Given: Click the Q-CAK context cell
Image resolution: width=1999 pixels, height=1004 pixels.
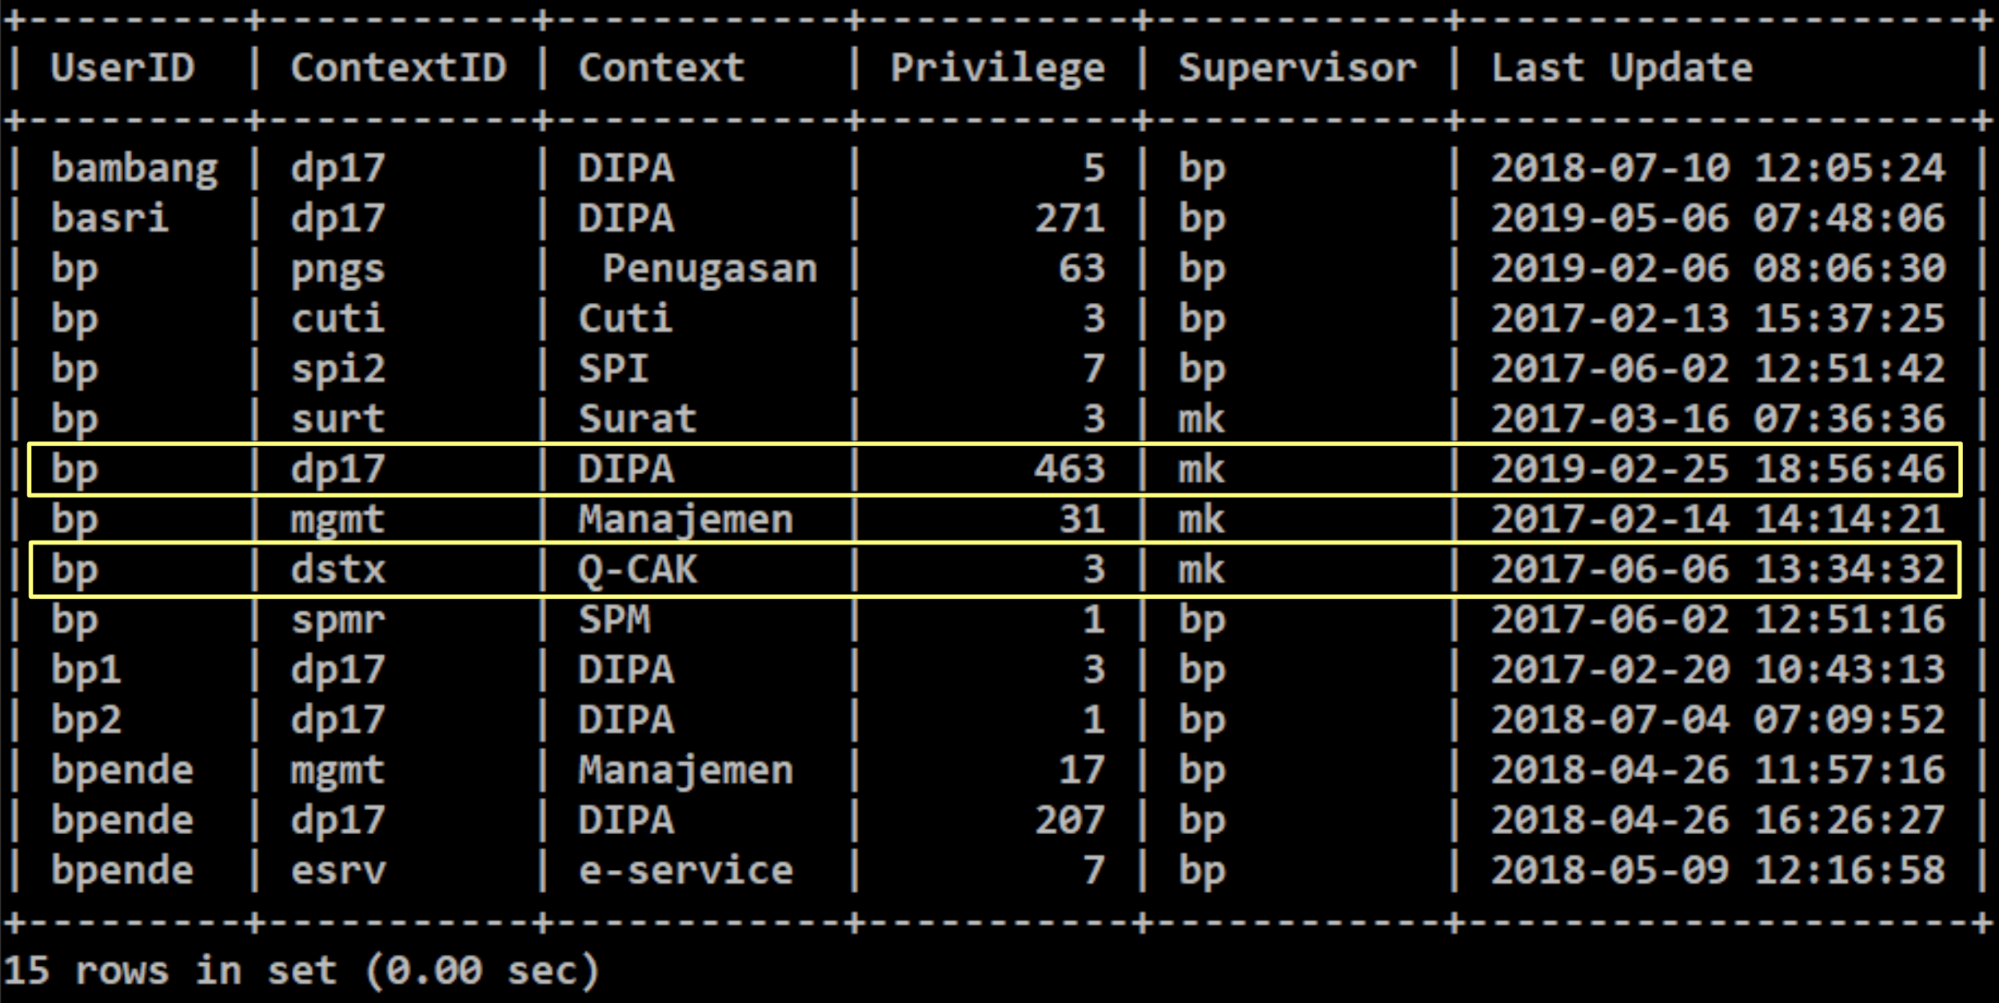Looking at the screenshot, I should (x=637, y=570).
